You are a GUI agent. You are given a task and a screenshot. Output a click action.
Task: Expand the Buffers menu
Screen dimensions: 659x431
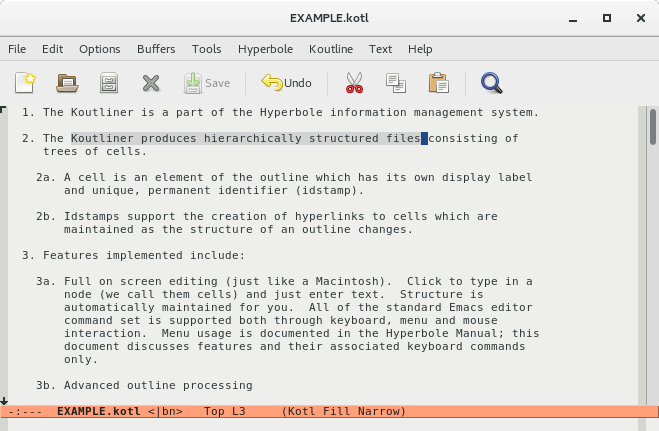(156, 49)
